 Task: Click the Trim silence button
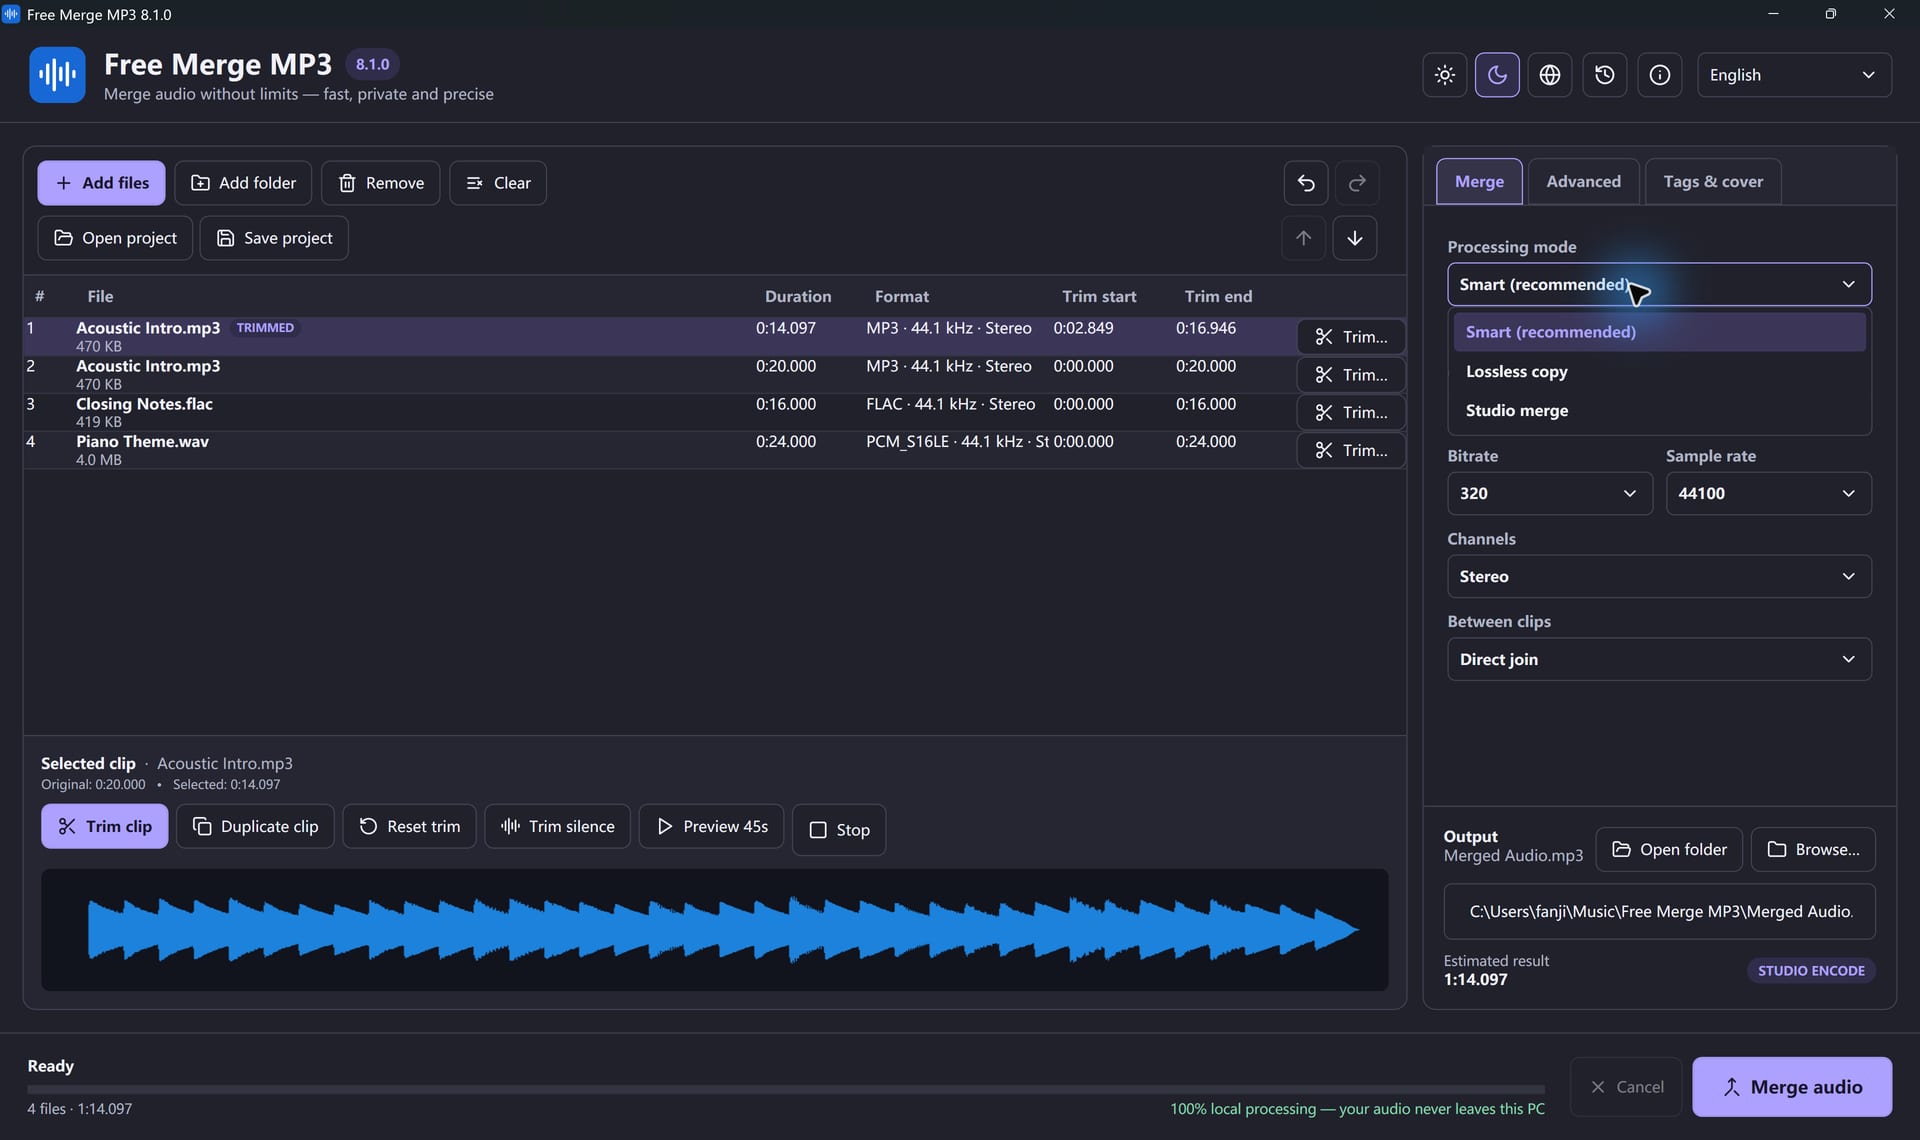[x=557, y=826]
